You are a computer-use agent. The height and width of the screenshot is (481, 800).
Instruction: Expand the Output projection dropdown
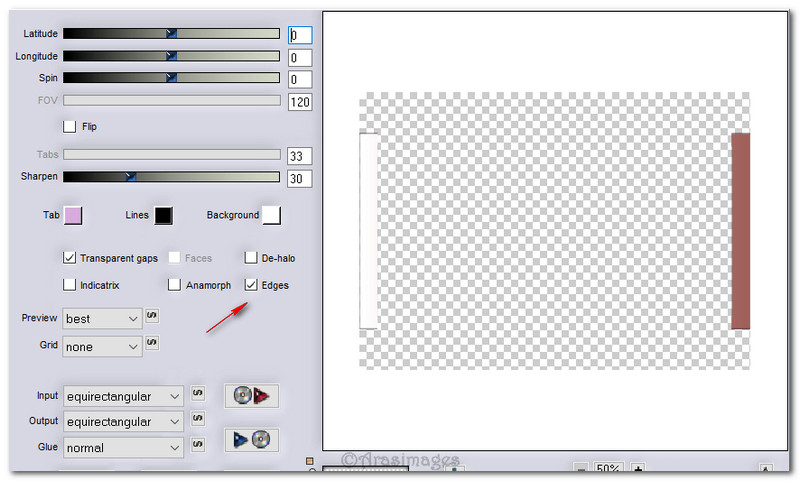click(x=123, y=422)
